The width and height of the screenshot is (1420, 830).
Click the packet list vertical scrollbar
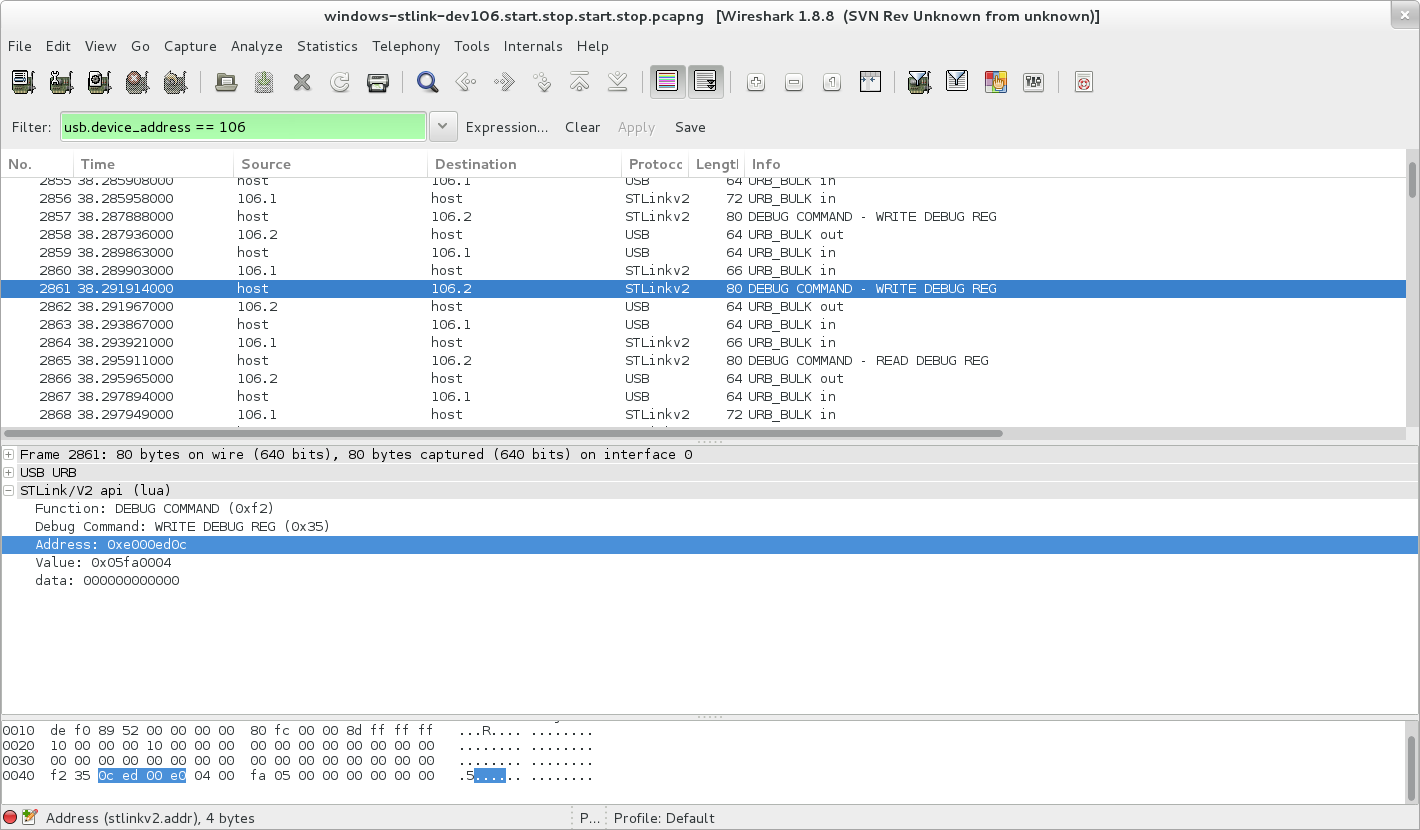(1412, 180)
